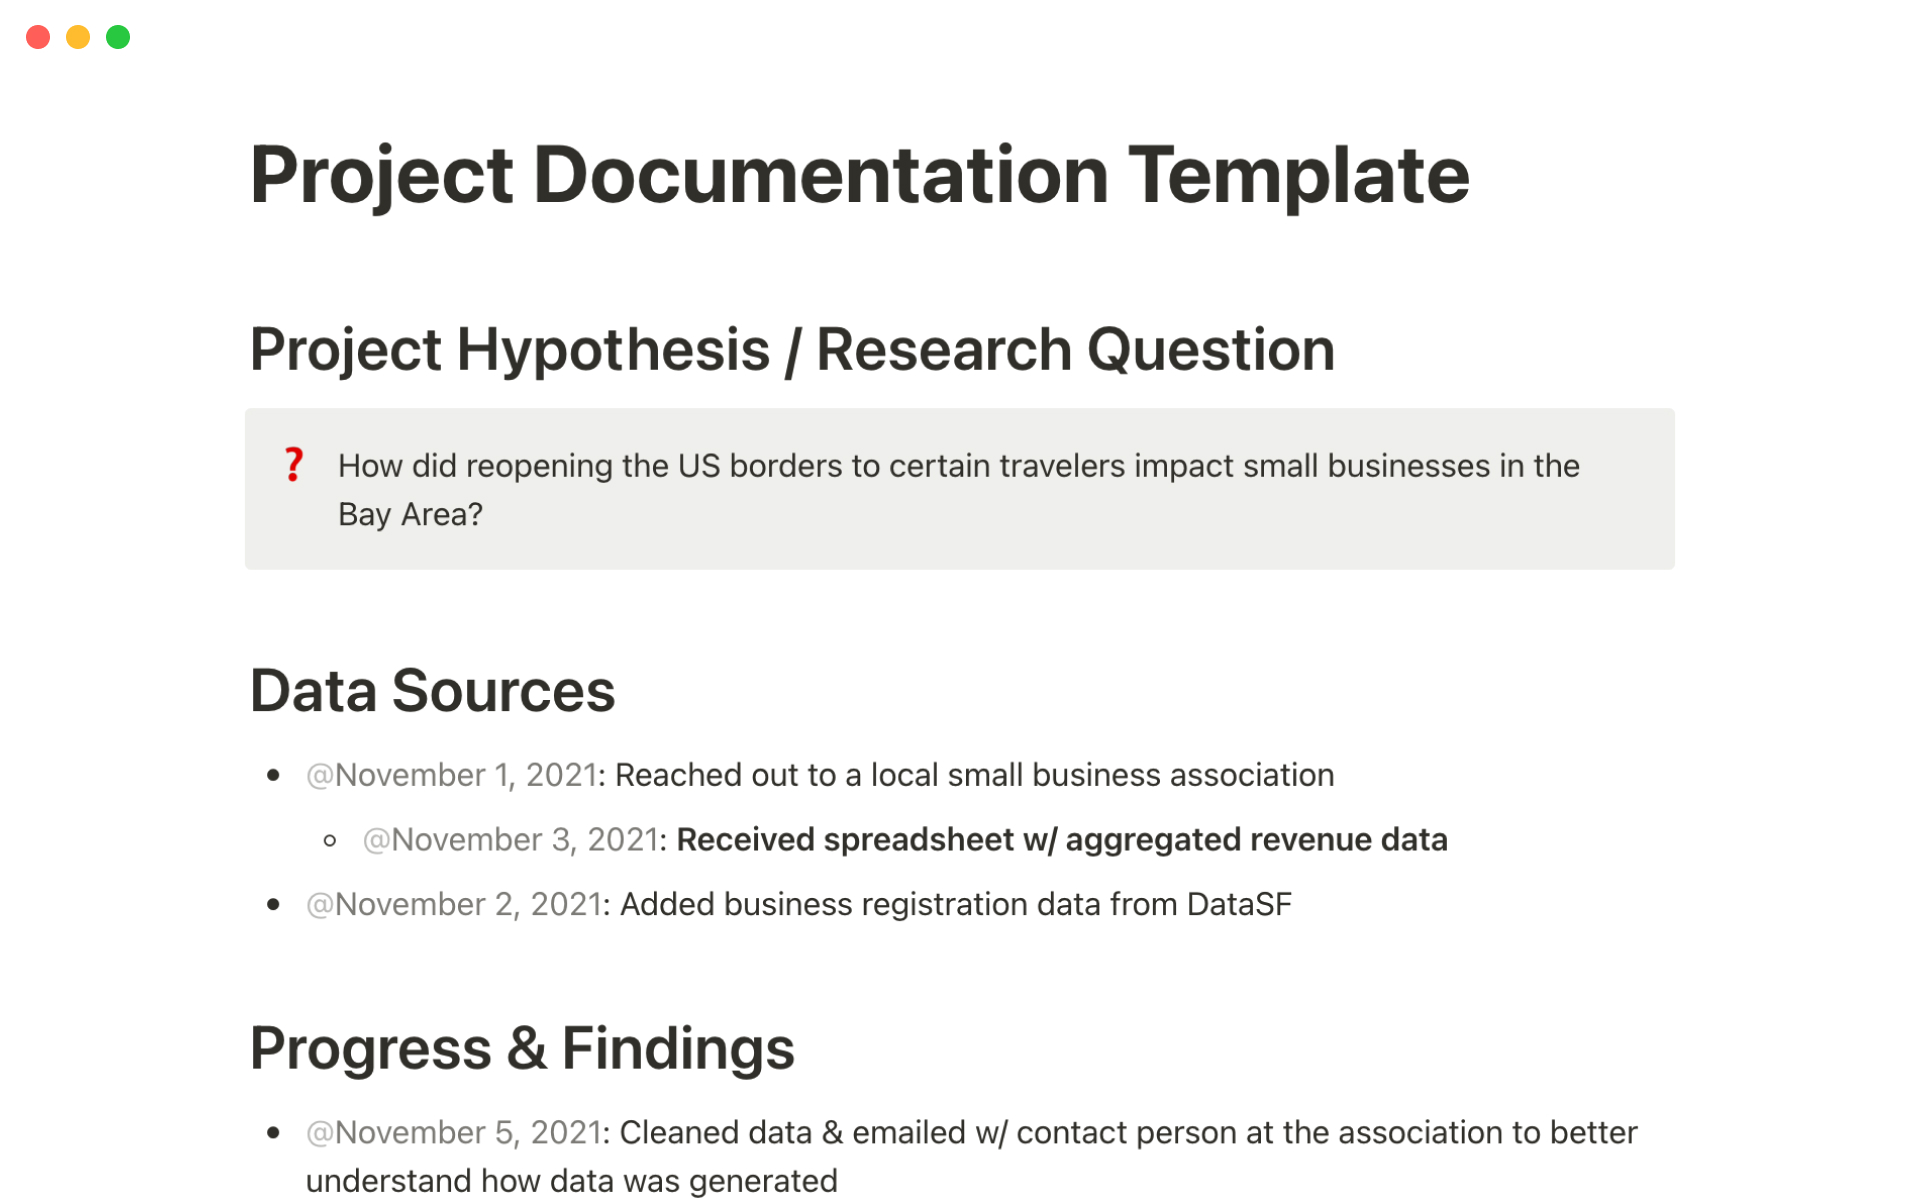Maximize the window with the green button
Screen dimensions: 1920x1200
[x=118, y=37]
